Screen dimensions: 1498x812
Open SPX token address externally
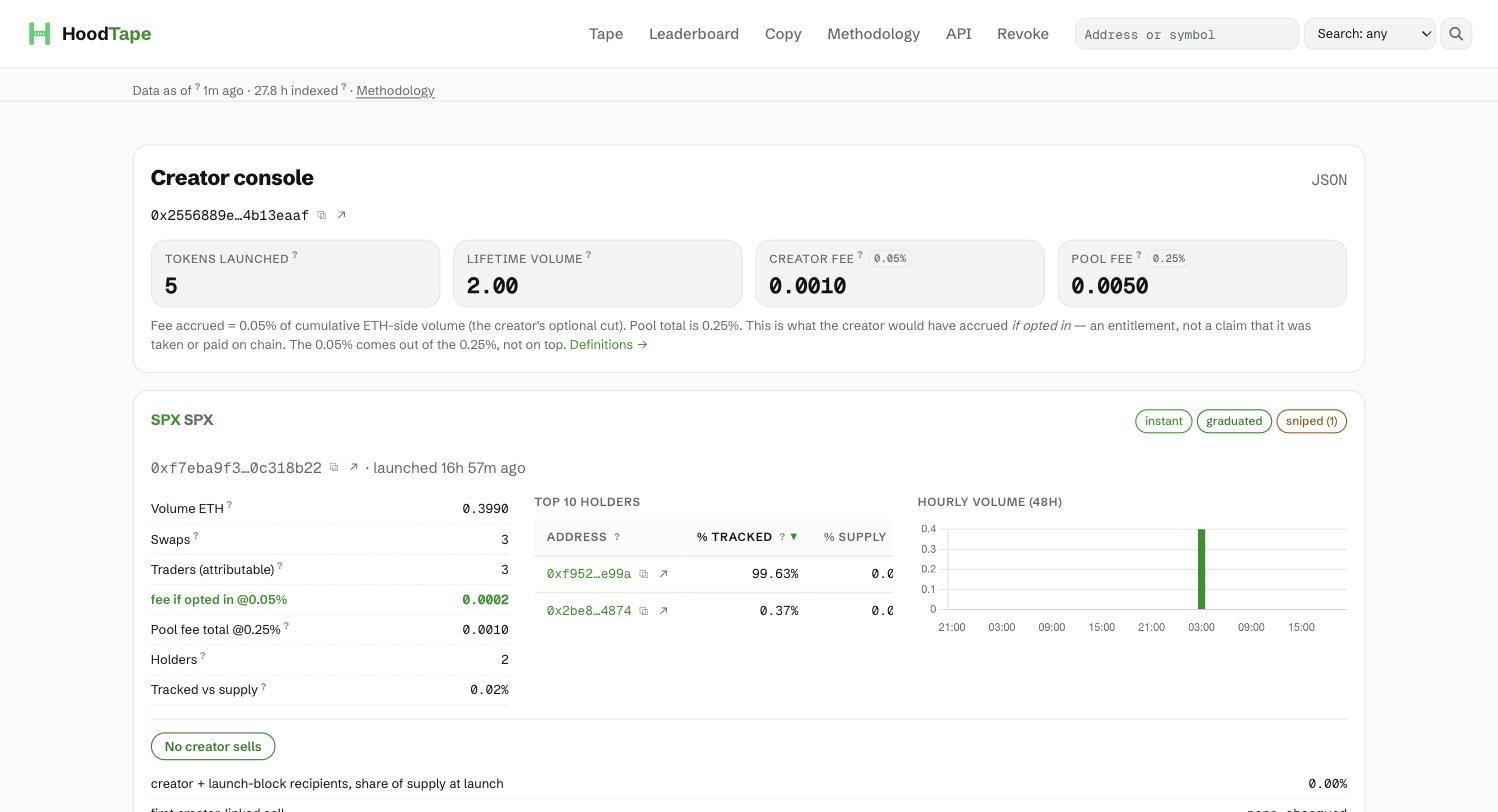[353, 467]
